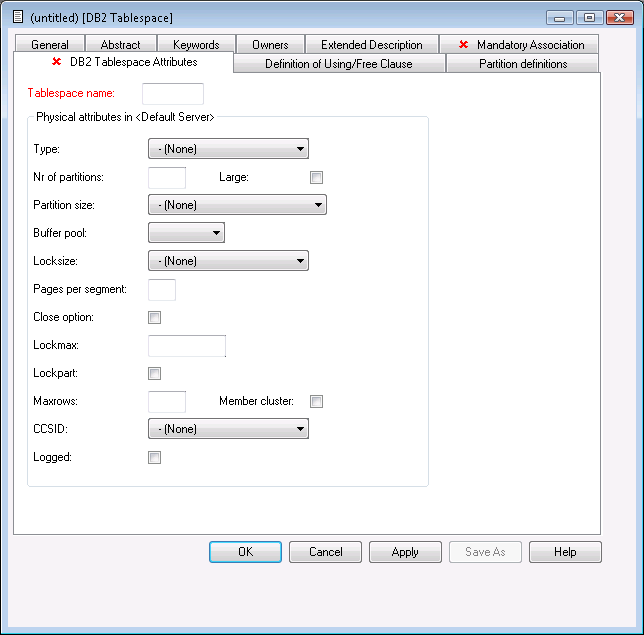The image size is (644, 635).
Task: Open the Type dropdown
Action: pyautogui.click(x=228, y=149)
